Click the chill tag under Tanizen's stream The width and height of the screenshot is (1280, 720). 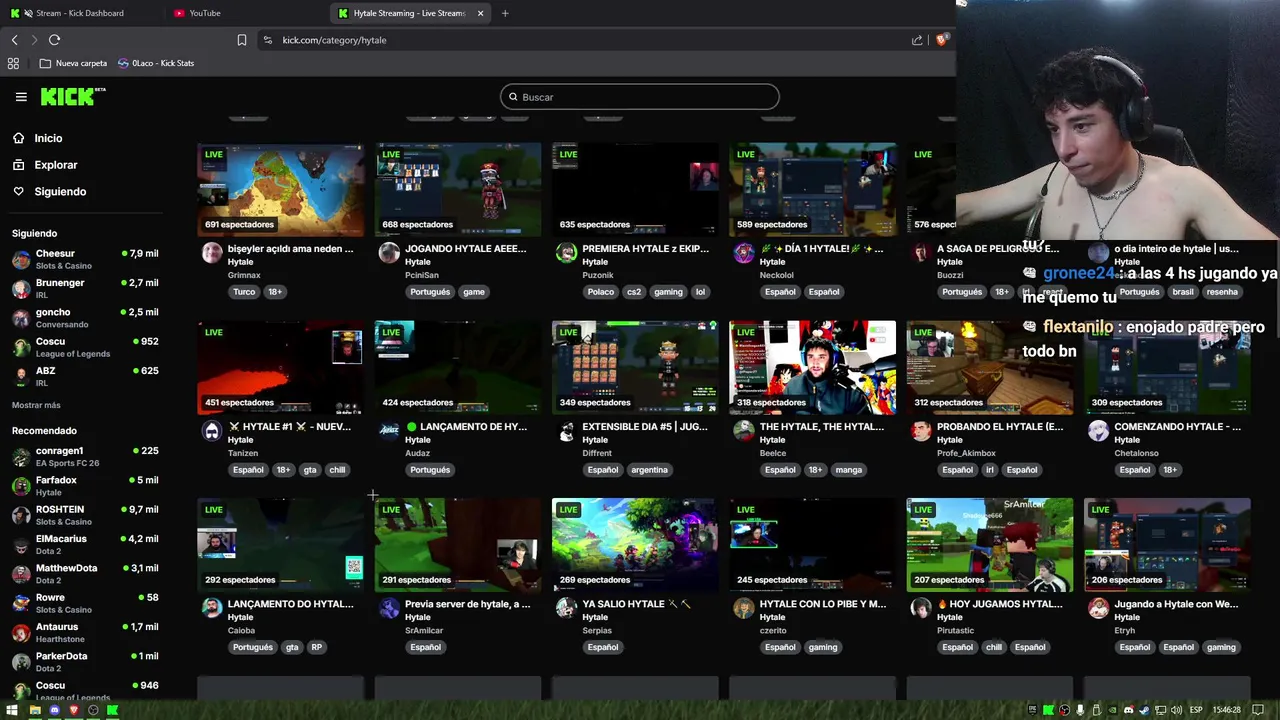pyautogui.click(x=337, y=470)
